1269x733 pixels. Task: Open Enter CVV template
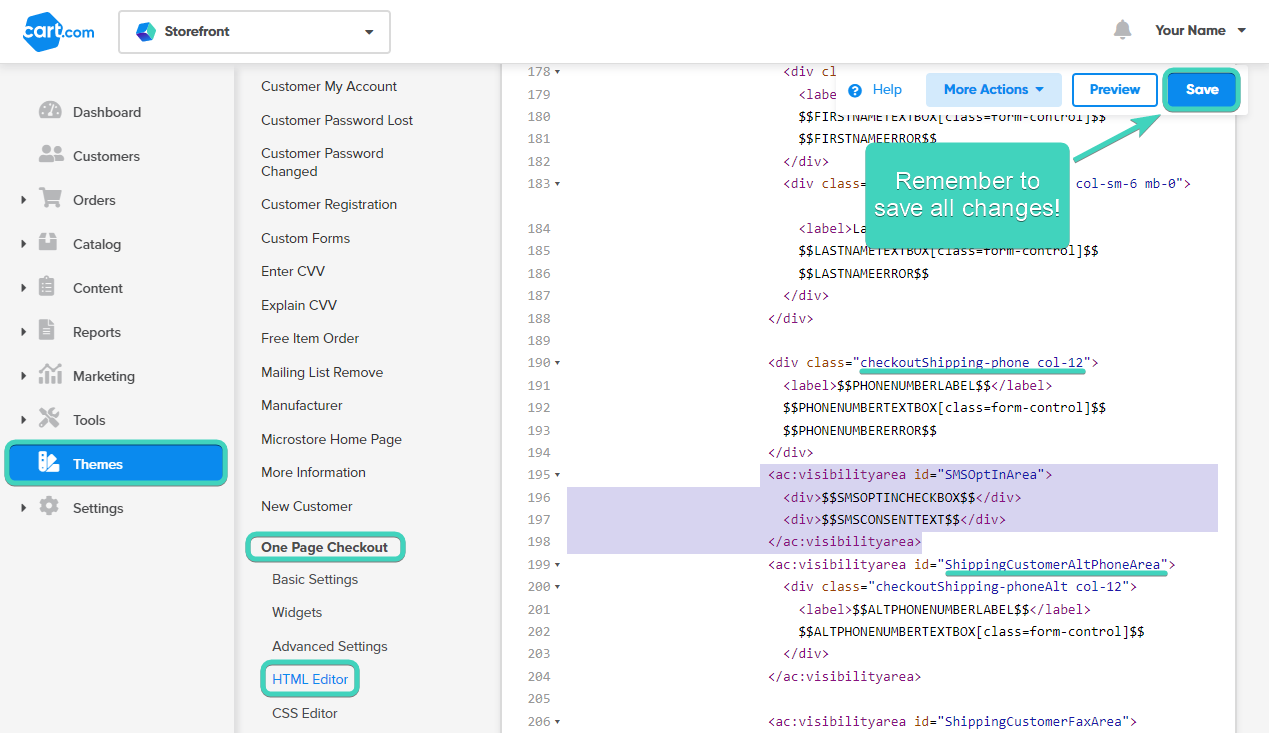pyautogui.click(x=293, y=271)
